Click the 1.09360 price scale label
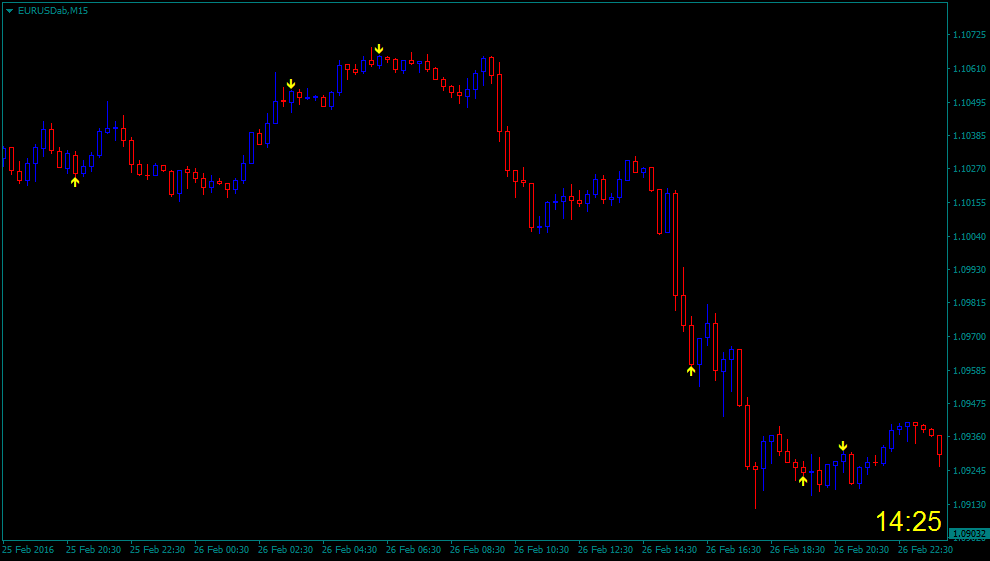This screenshot has width=990, height=561. [969, 437]
